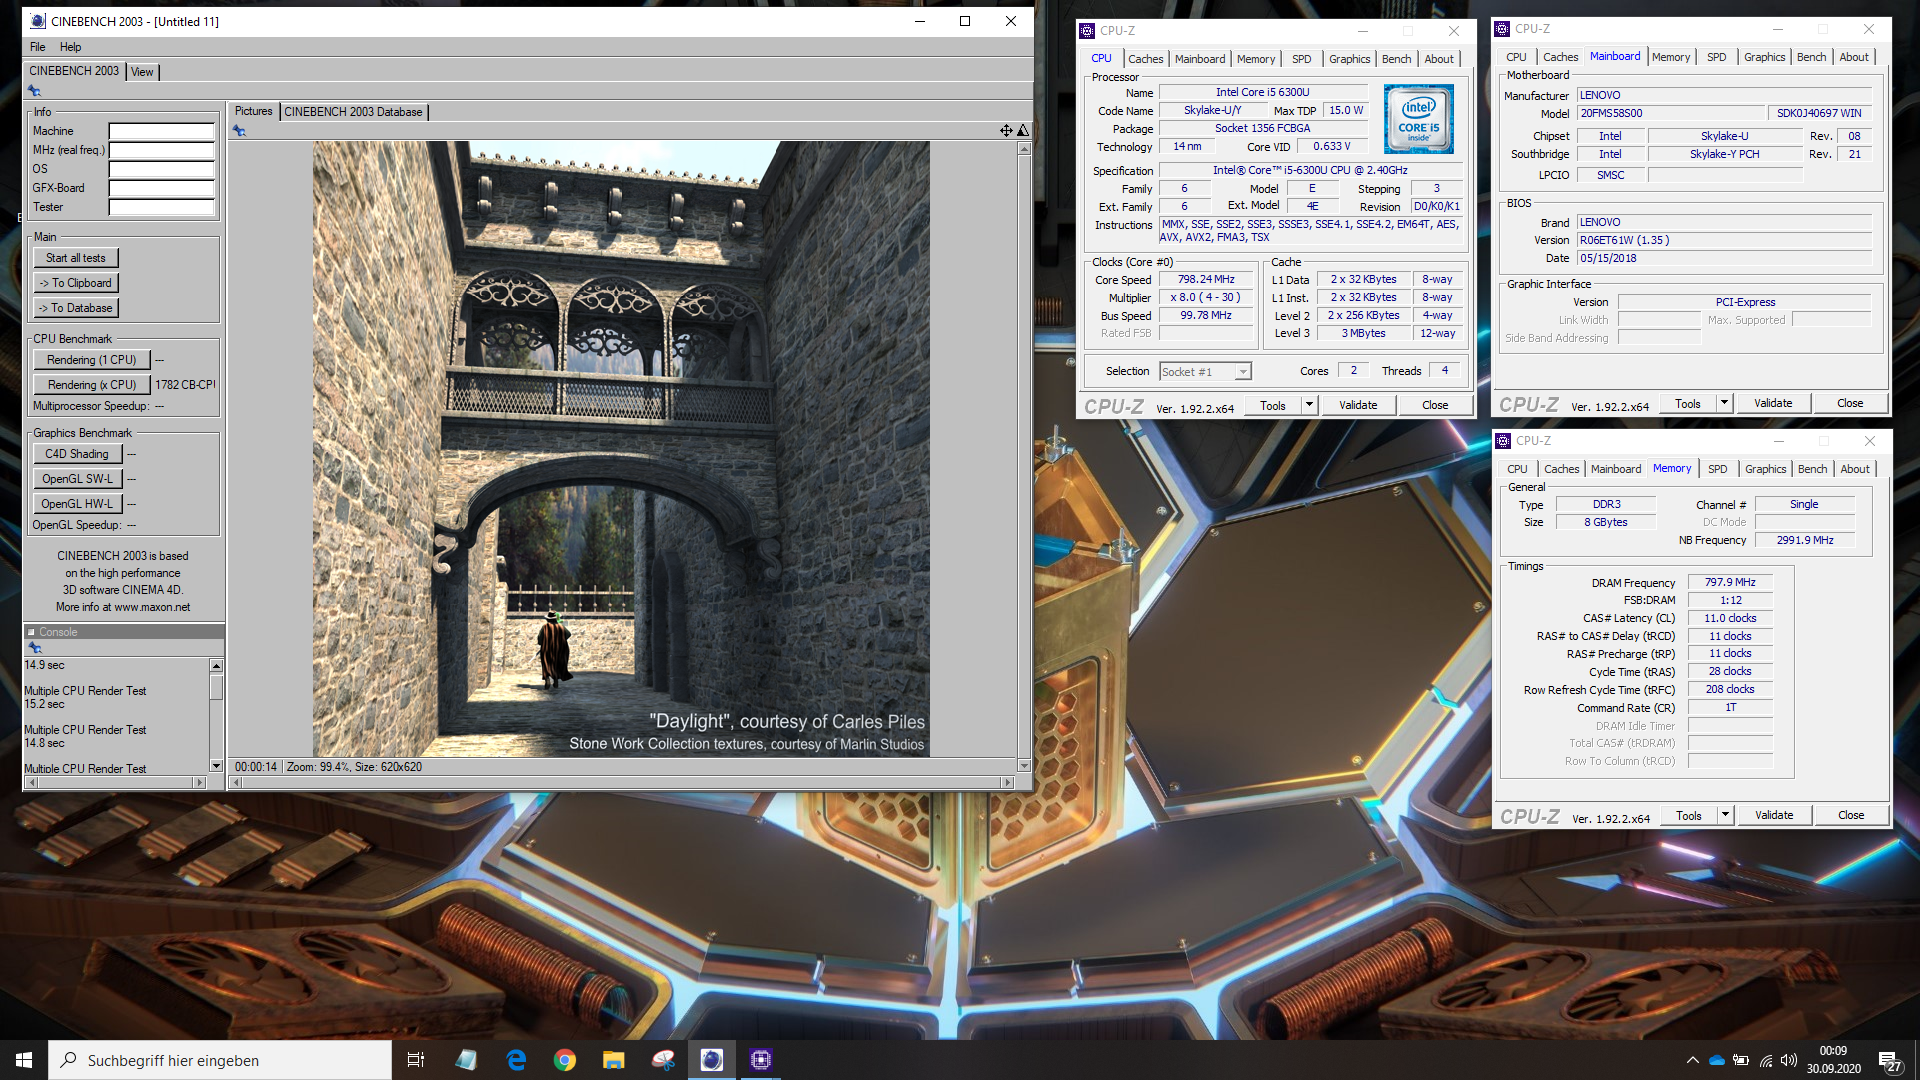This screenshot has width=1920, height=1080.
Task: Run Rendering (1 CPU) benchmark
Action: point(92,360)
